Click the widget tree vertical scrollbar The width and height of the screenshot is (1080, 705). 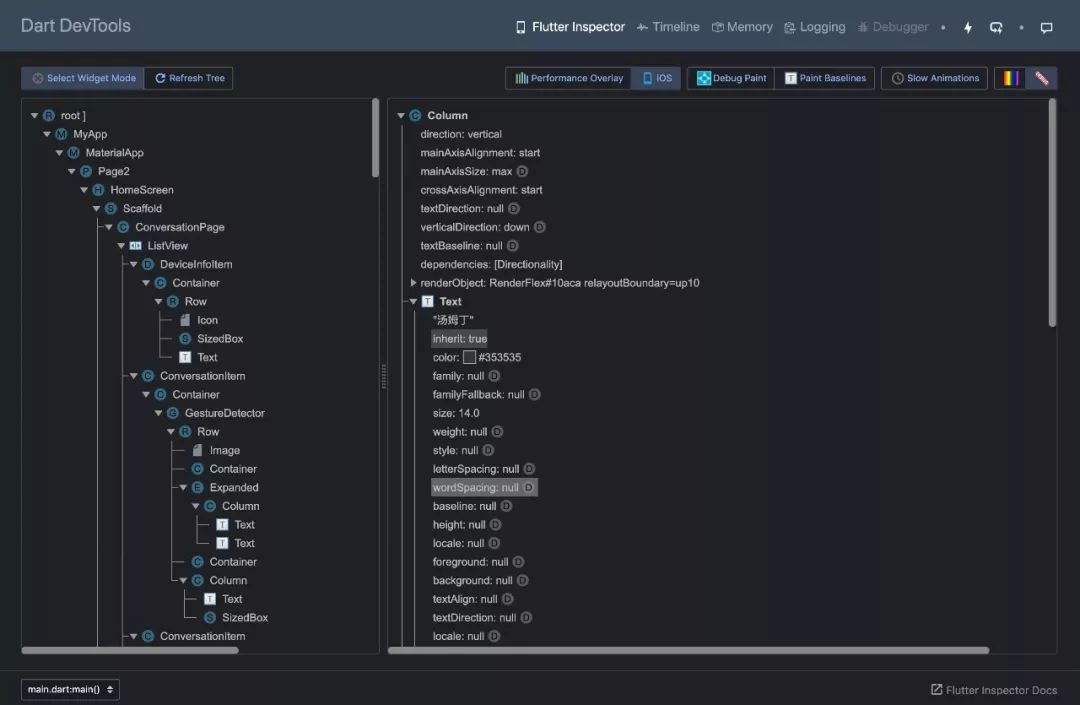click(x=375, y=138)
